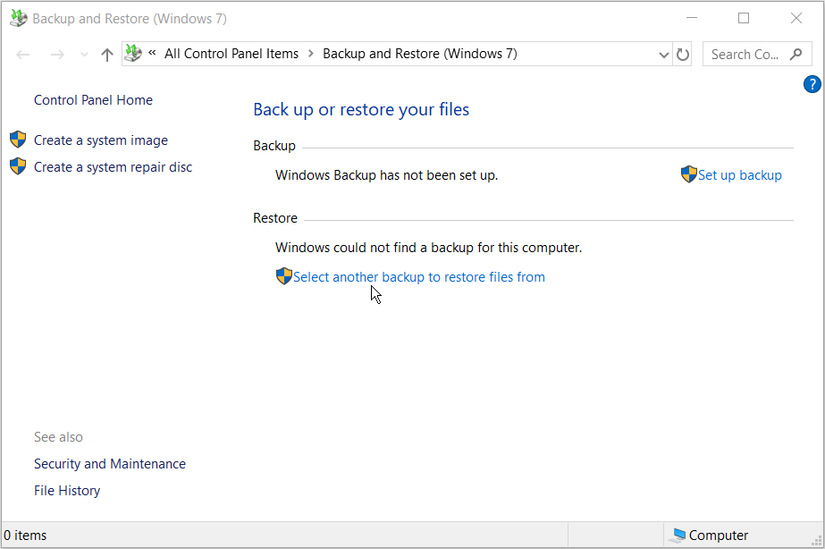Open Security and Maintenance
This screenshot has width=825, height=549.
pos(110,464)
